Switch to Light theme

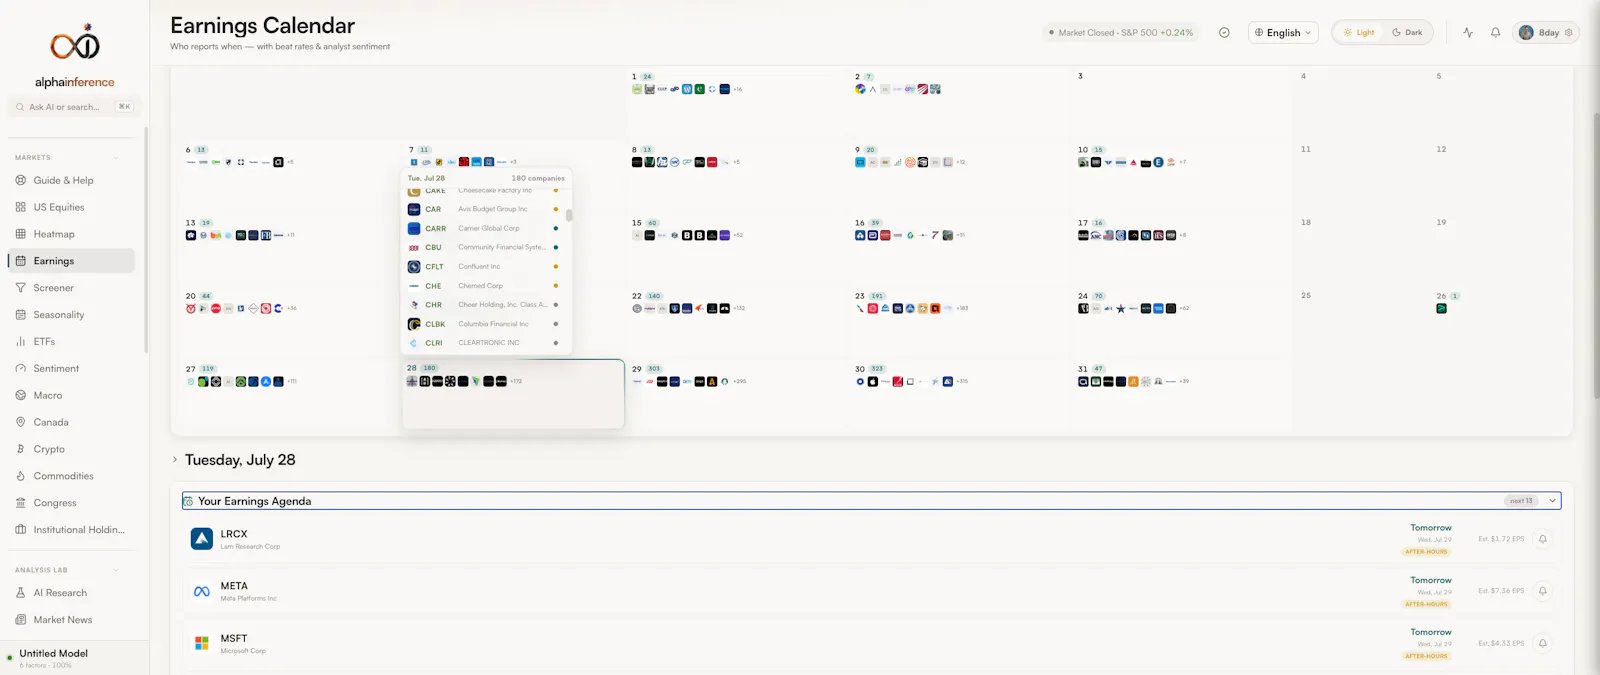1359,32
